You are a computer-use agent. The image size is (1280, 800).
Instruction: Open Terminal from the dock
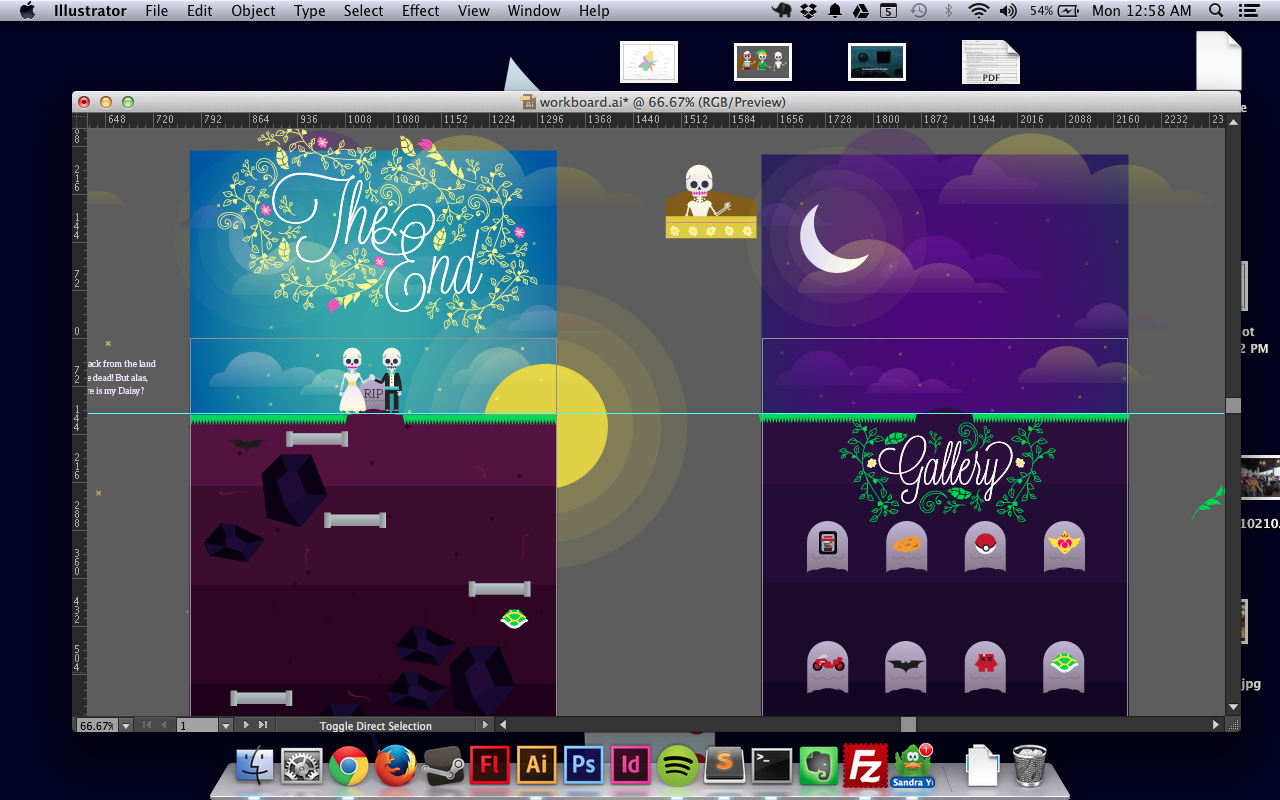(x=772, y=766)
